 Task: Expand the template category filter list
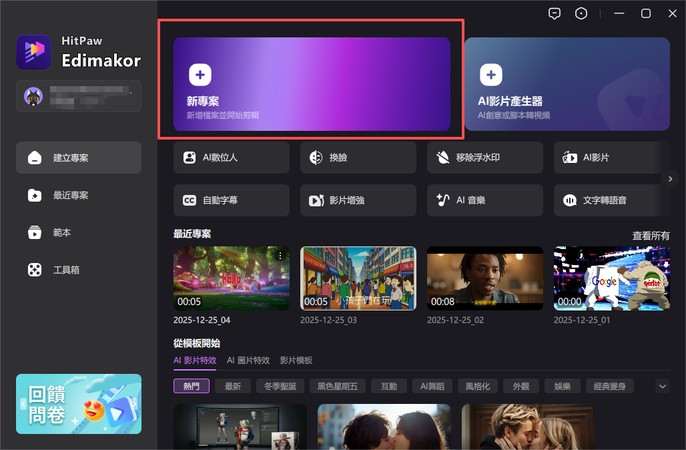[x=662, y=386]
